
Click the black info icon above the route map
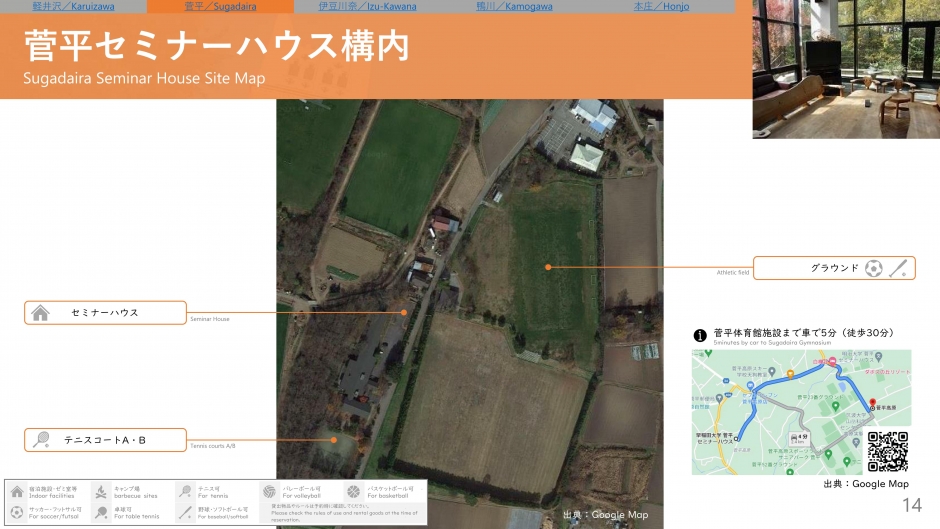click(700, 336)
